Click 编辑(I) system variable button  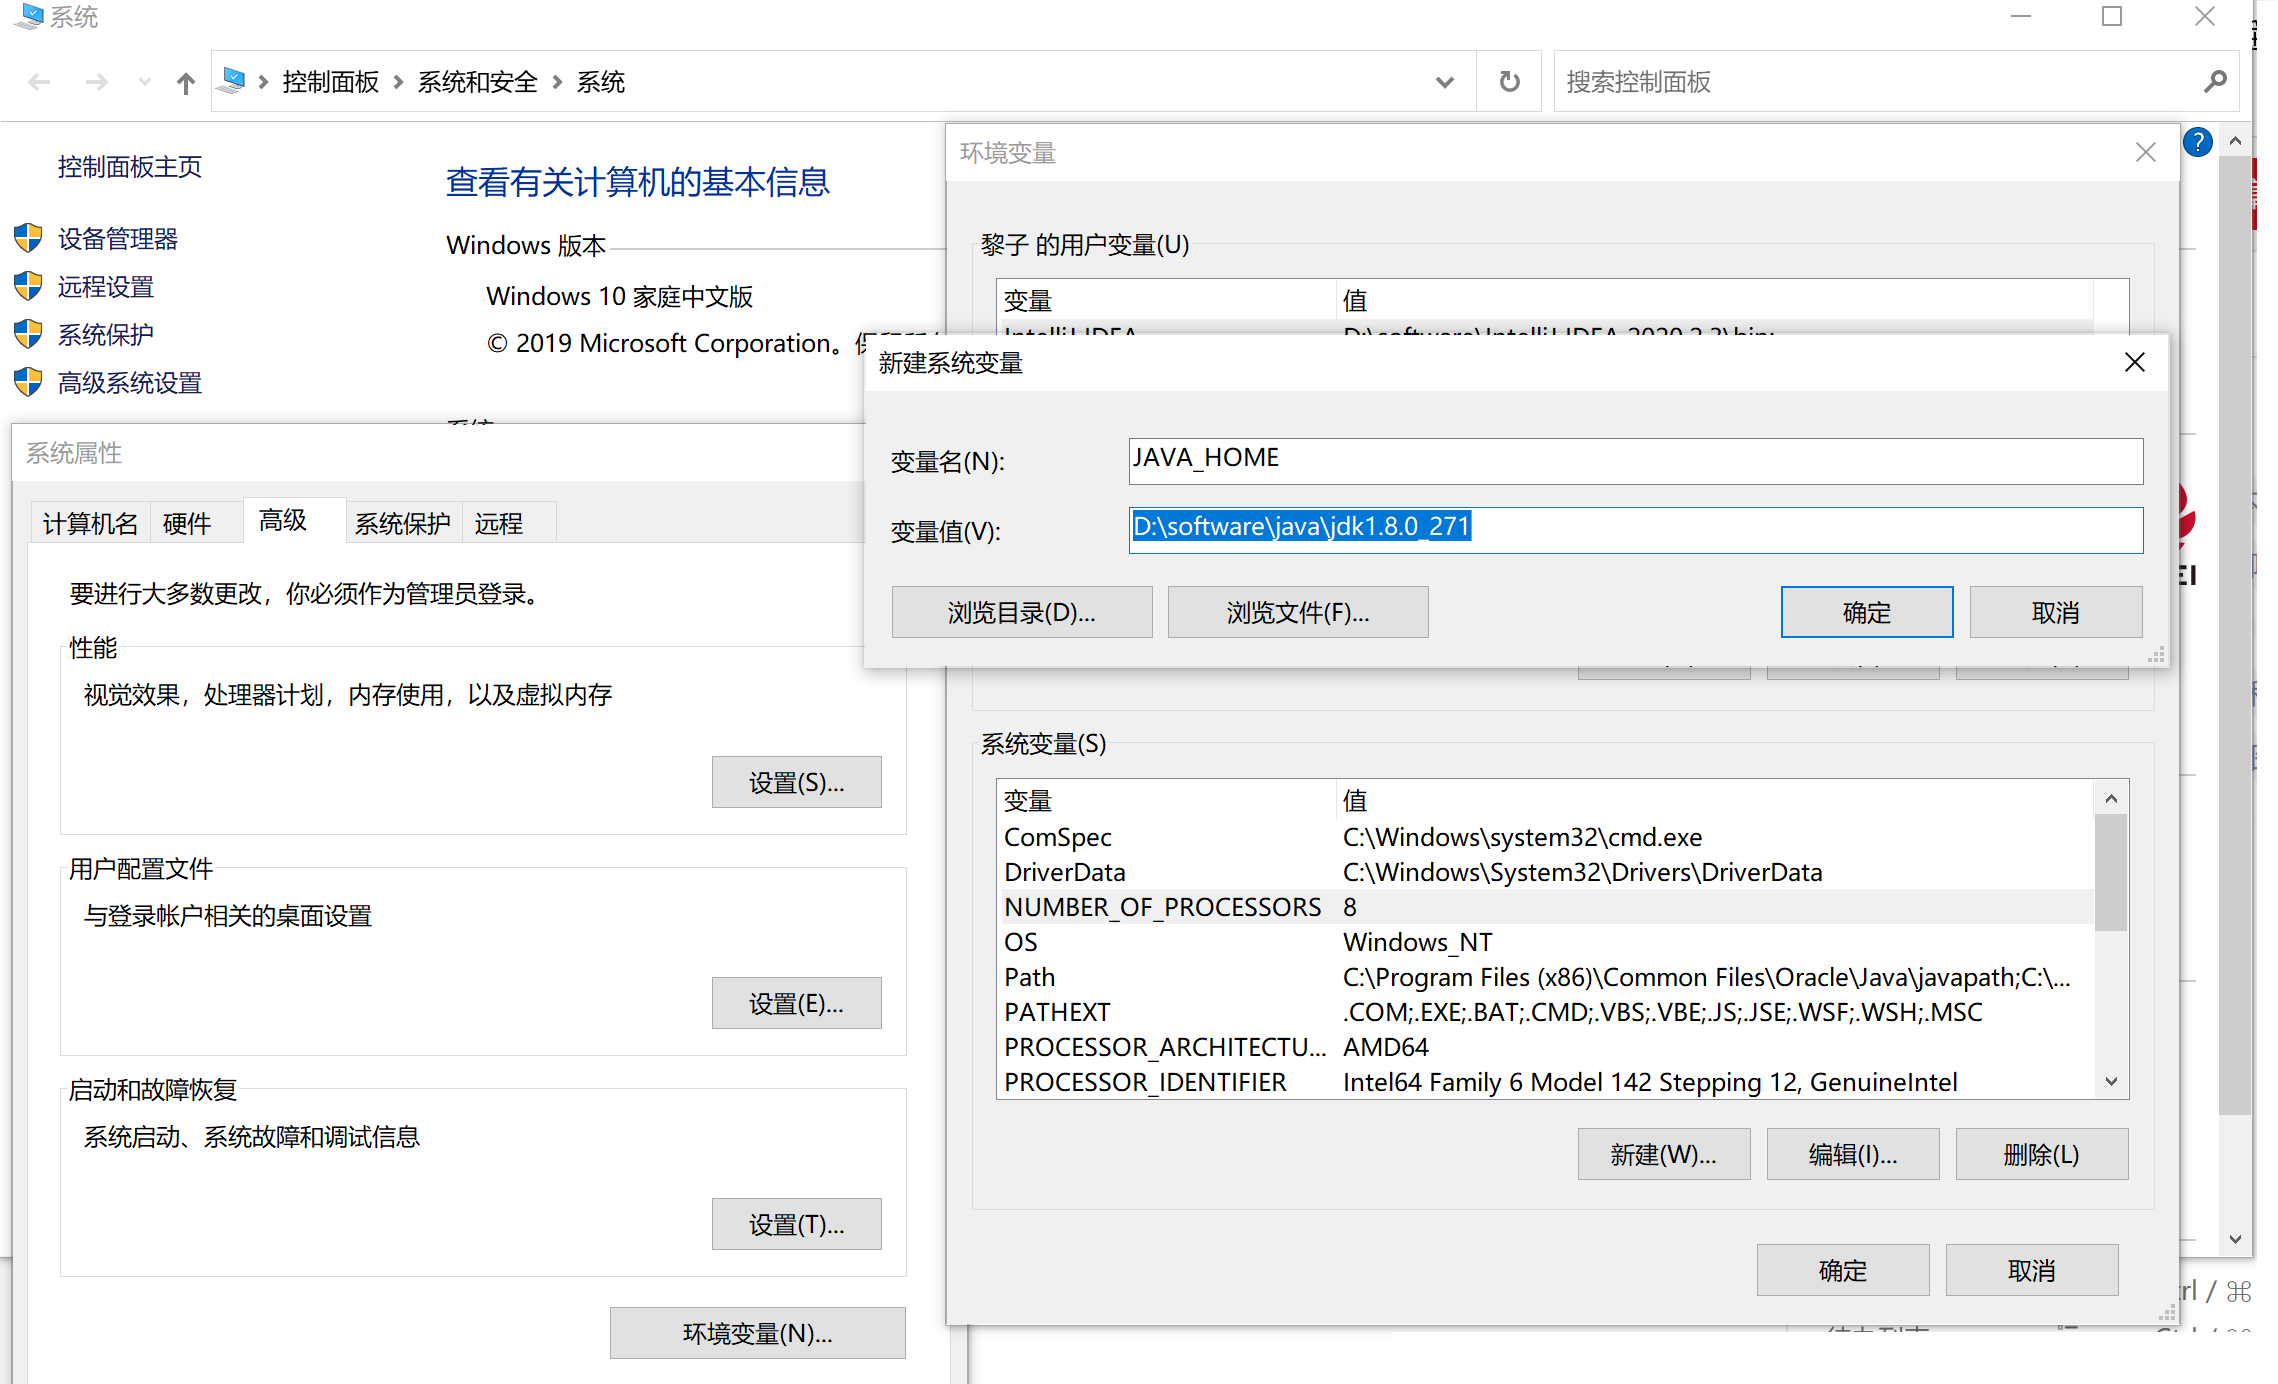1852,1154
